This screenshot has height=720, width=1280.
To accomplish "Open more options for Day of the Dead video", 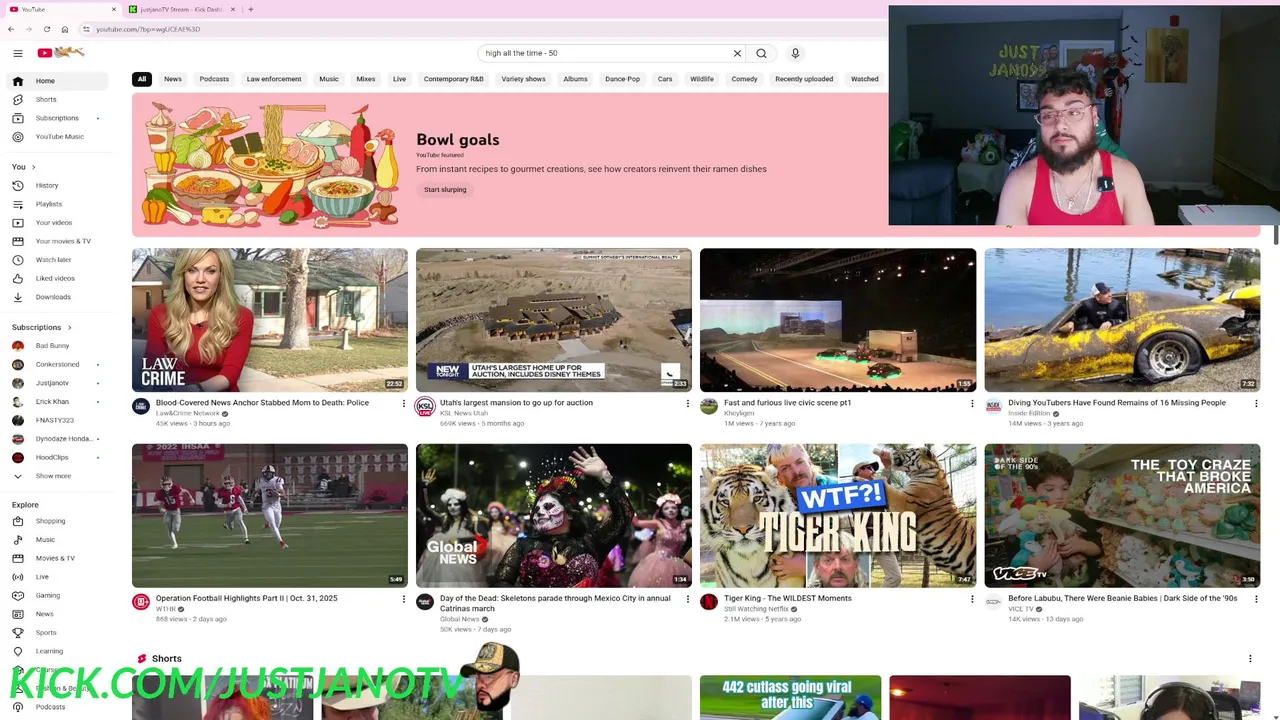I will (x=687, y=599).
